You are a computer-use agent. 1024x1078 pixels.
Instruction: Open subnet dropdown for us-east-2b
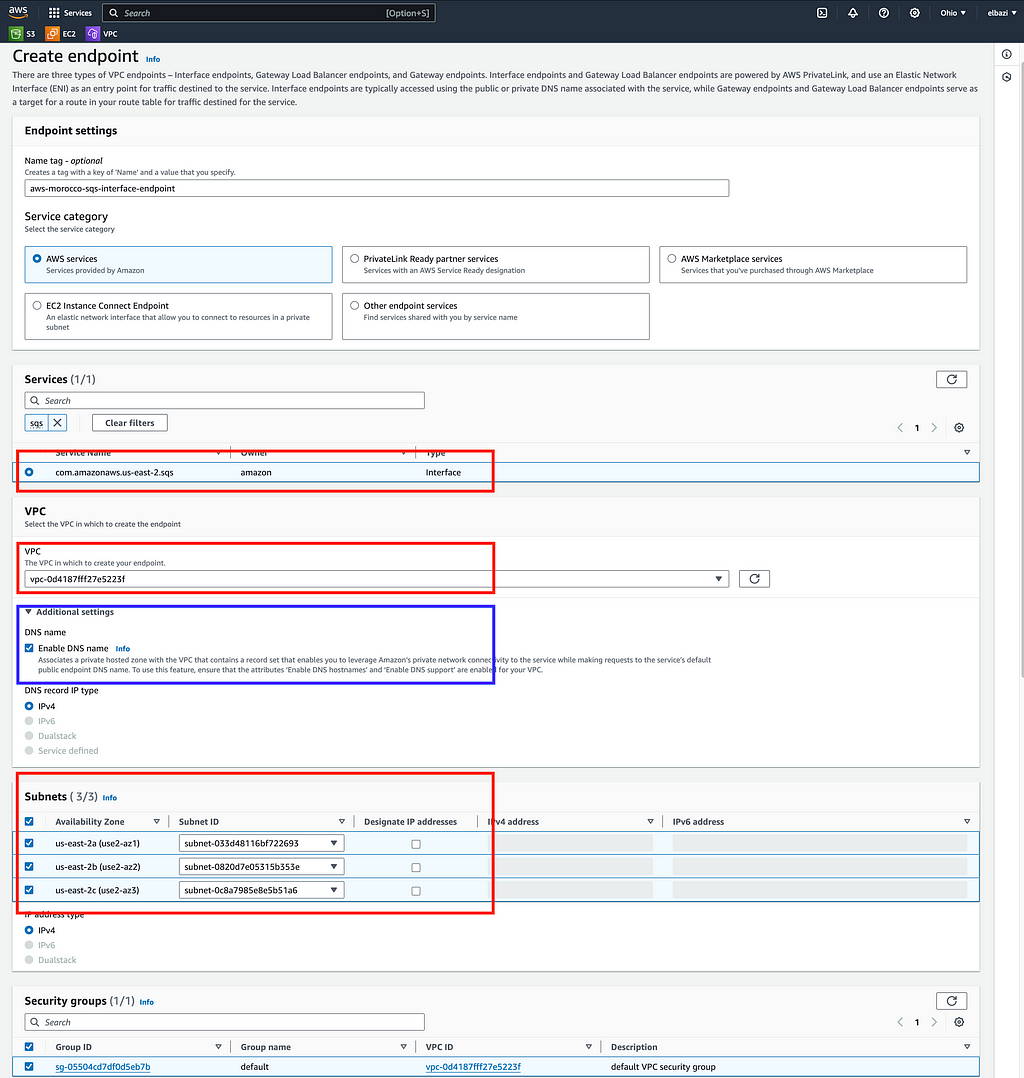point(261,866)
